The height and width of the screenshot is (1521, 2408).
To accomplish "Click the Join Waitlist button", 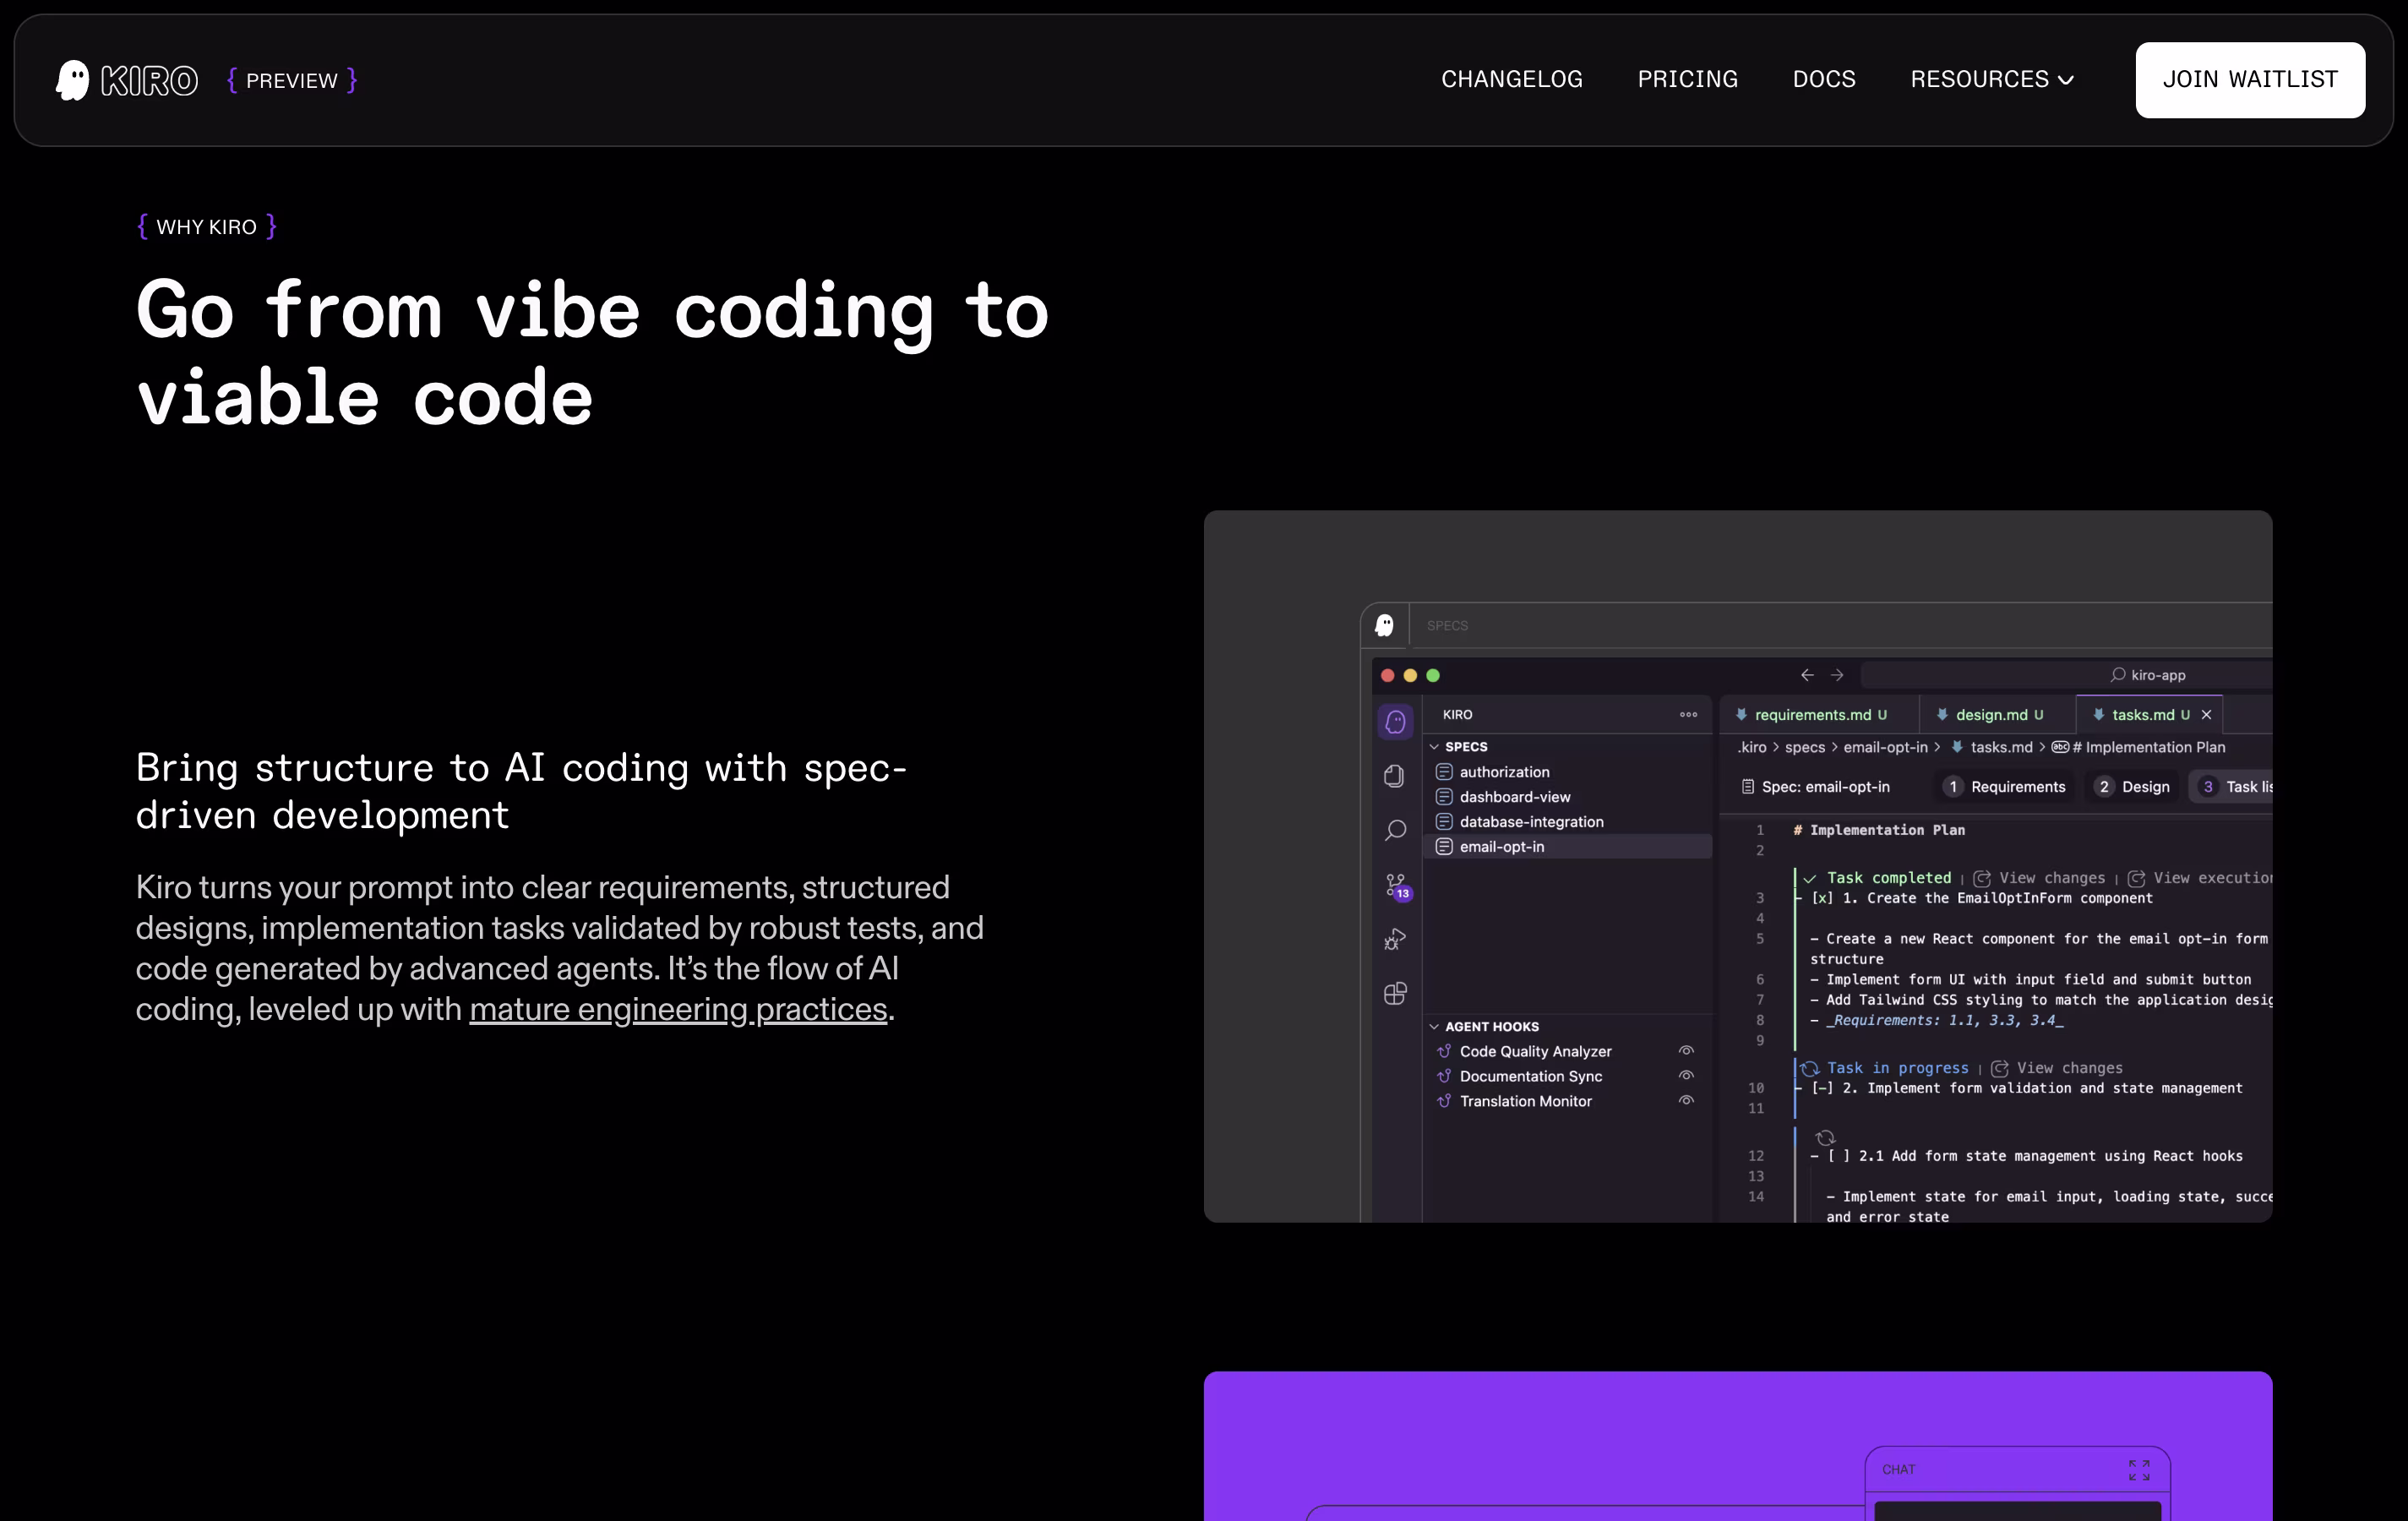I will tap(2250, 80).
